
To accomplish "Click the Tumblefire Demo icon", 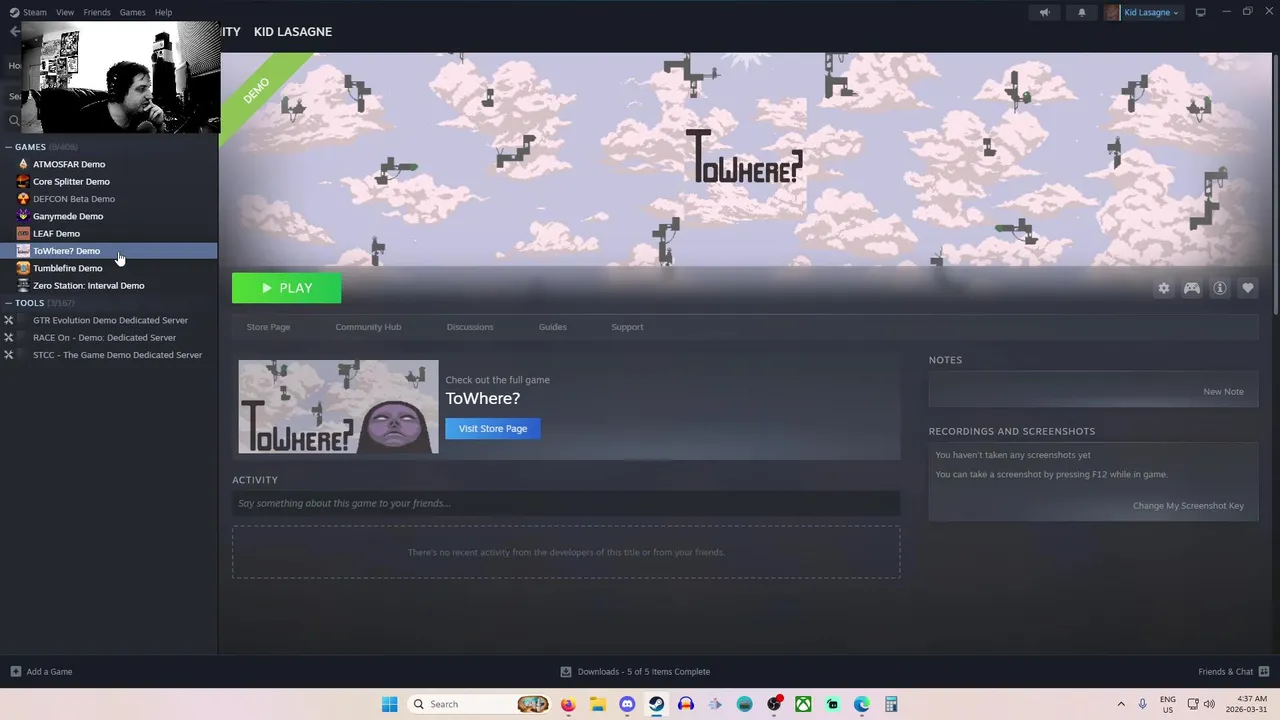I will [x=23, y=268].
